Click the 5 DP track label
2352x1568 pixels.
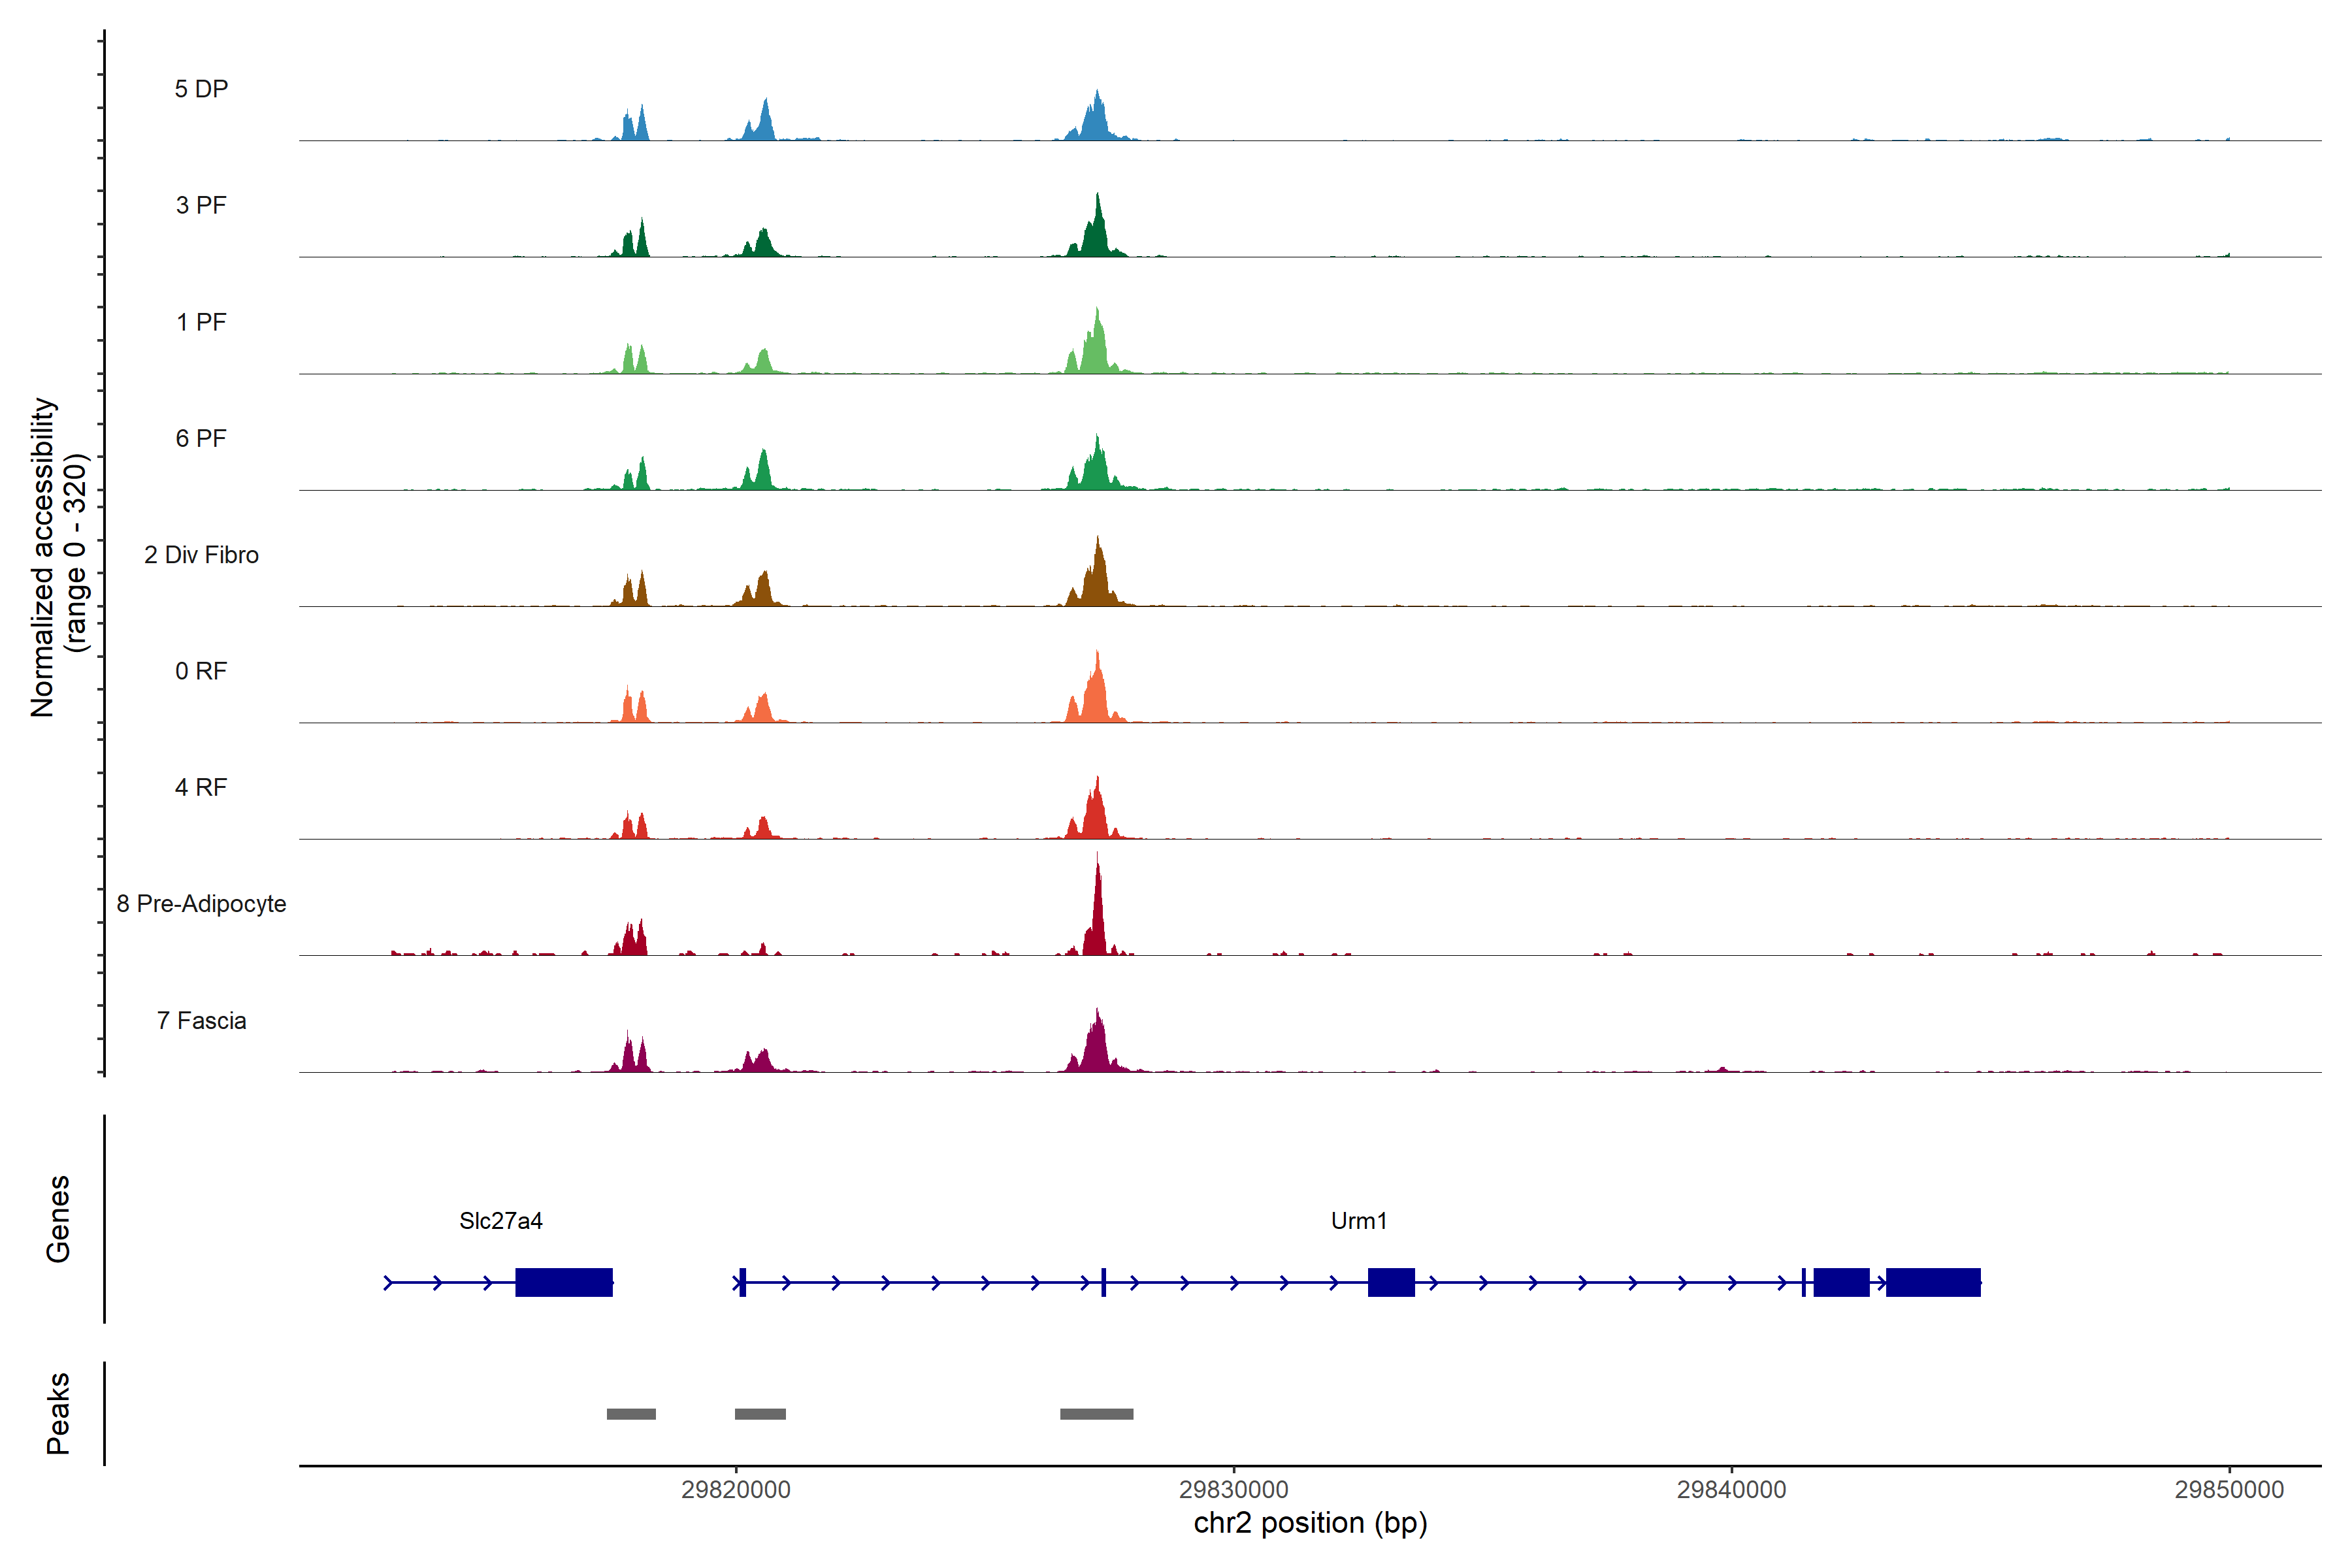point(201,89)
